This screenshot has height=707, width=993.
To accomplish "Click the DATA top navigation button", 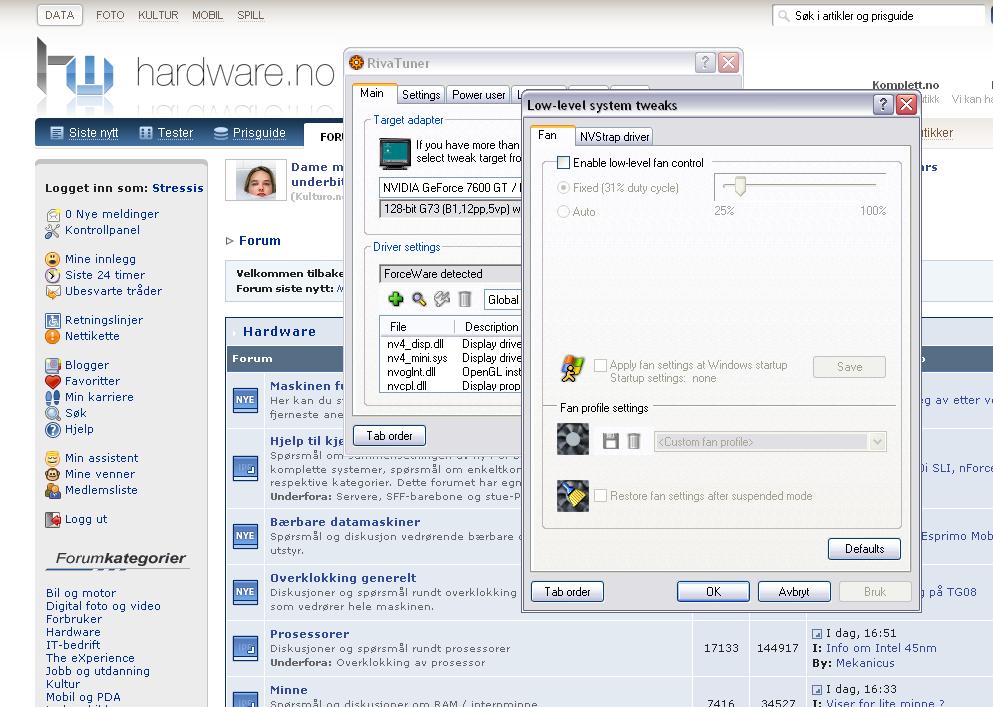I will [x=60, y=15].
